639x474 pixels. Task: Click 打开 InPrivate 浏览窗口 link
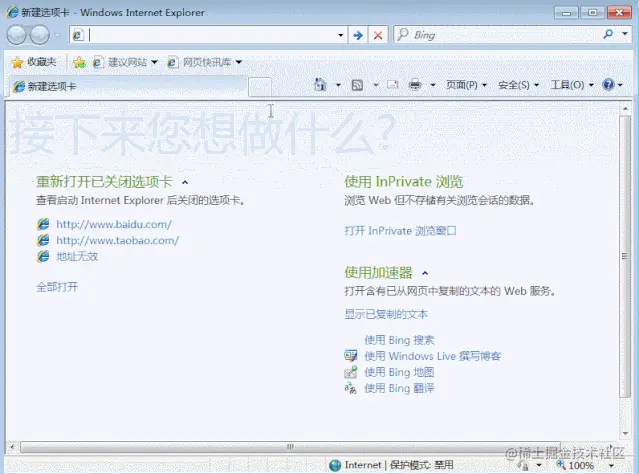(x=400, y=231)
